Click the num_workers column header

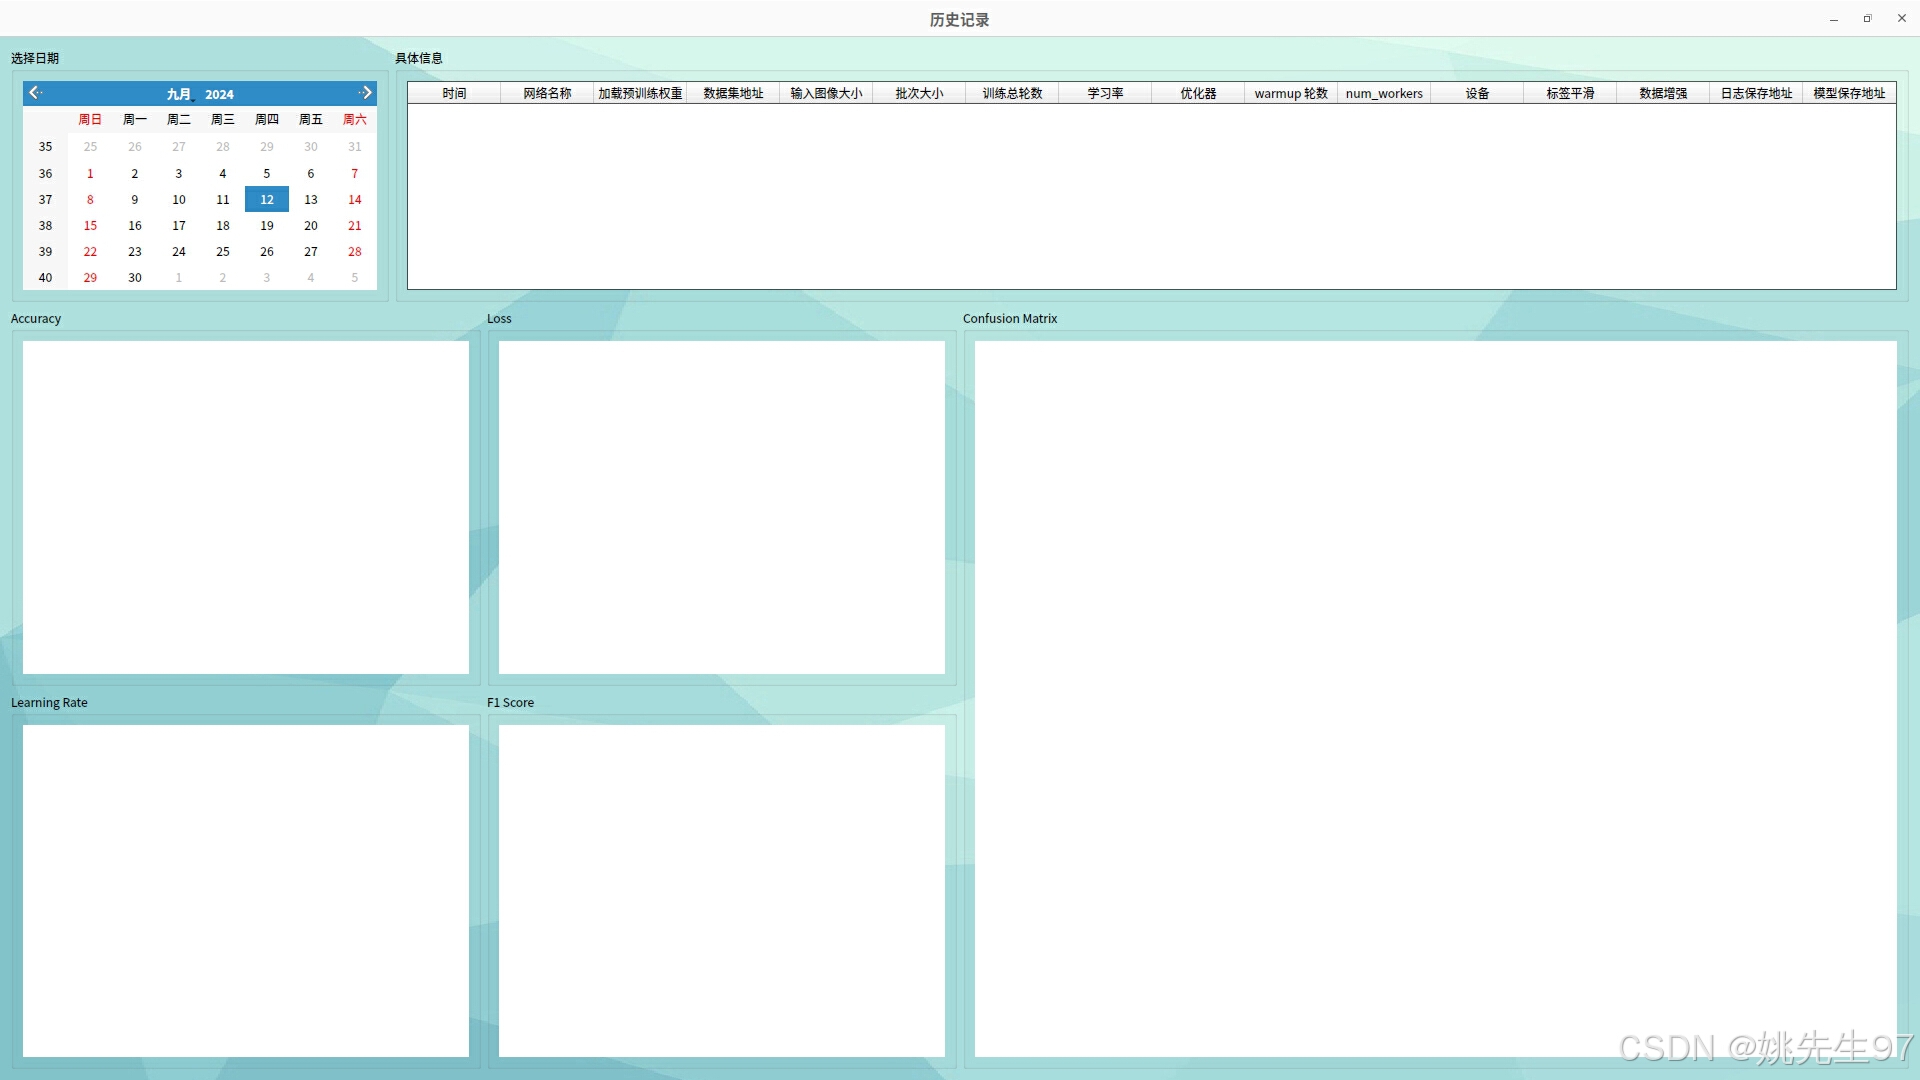(x=1384, y=93)
